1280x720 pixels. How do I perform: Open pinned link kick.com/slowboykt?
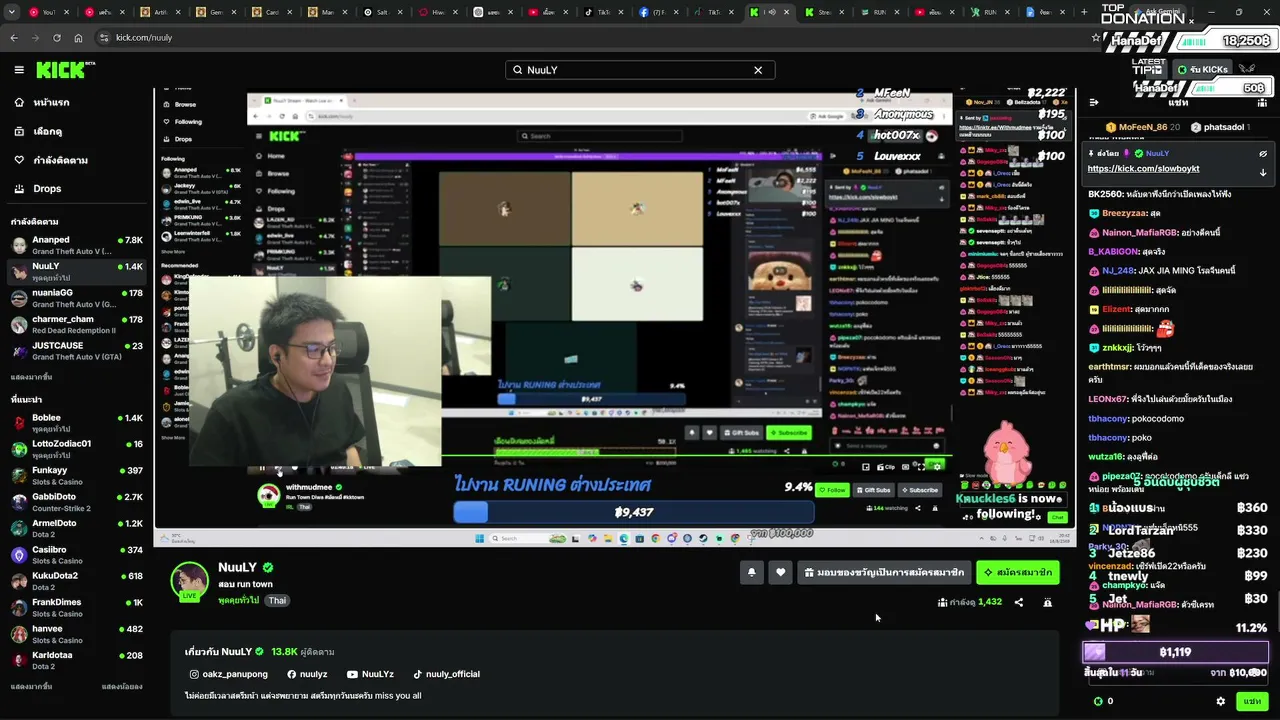pyautogui.click(x=1143, y=169)
